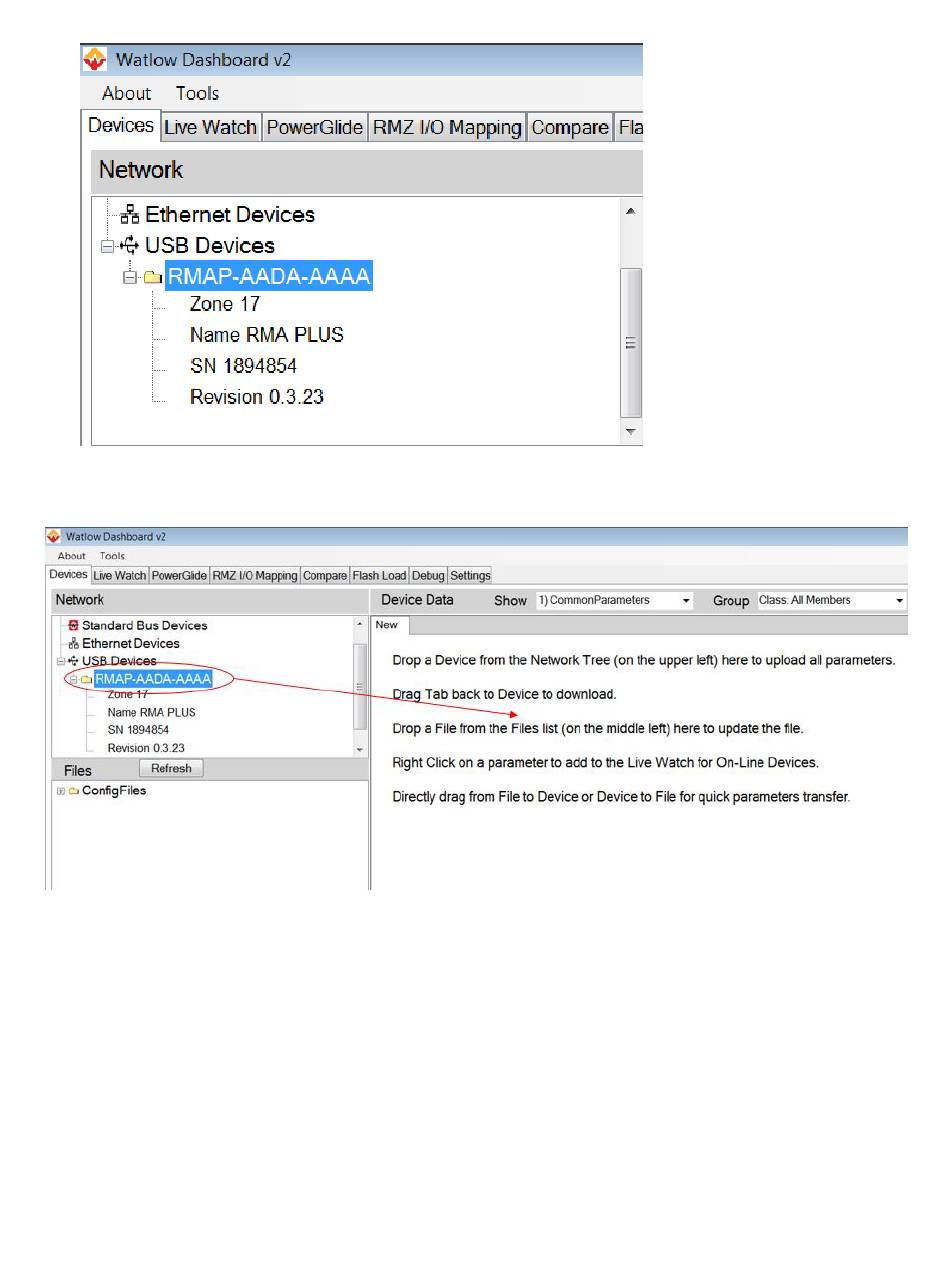Switch to PowerGlide tab in upper screenshot
This screenshot has width=950, height=1284.
314,127
